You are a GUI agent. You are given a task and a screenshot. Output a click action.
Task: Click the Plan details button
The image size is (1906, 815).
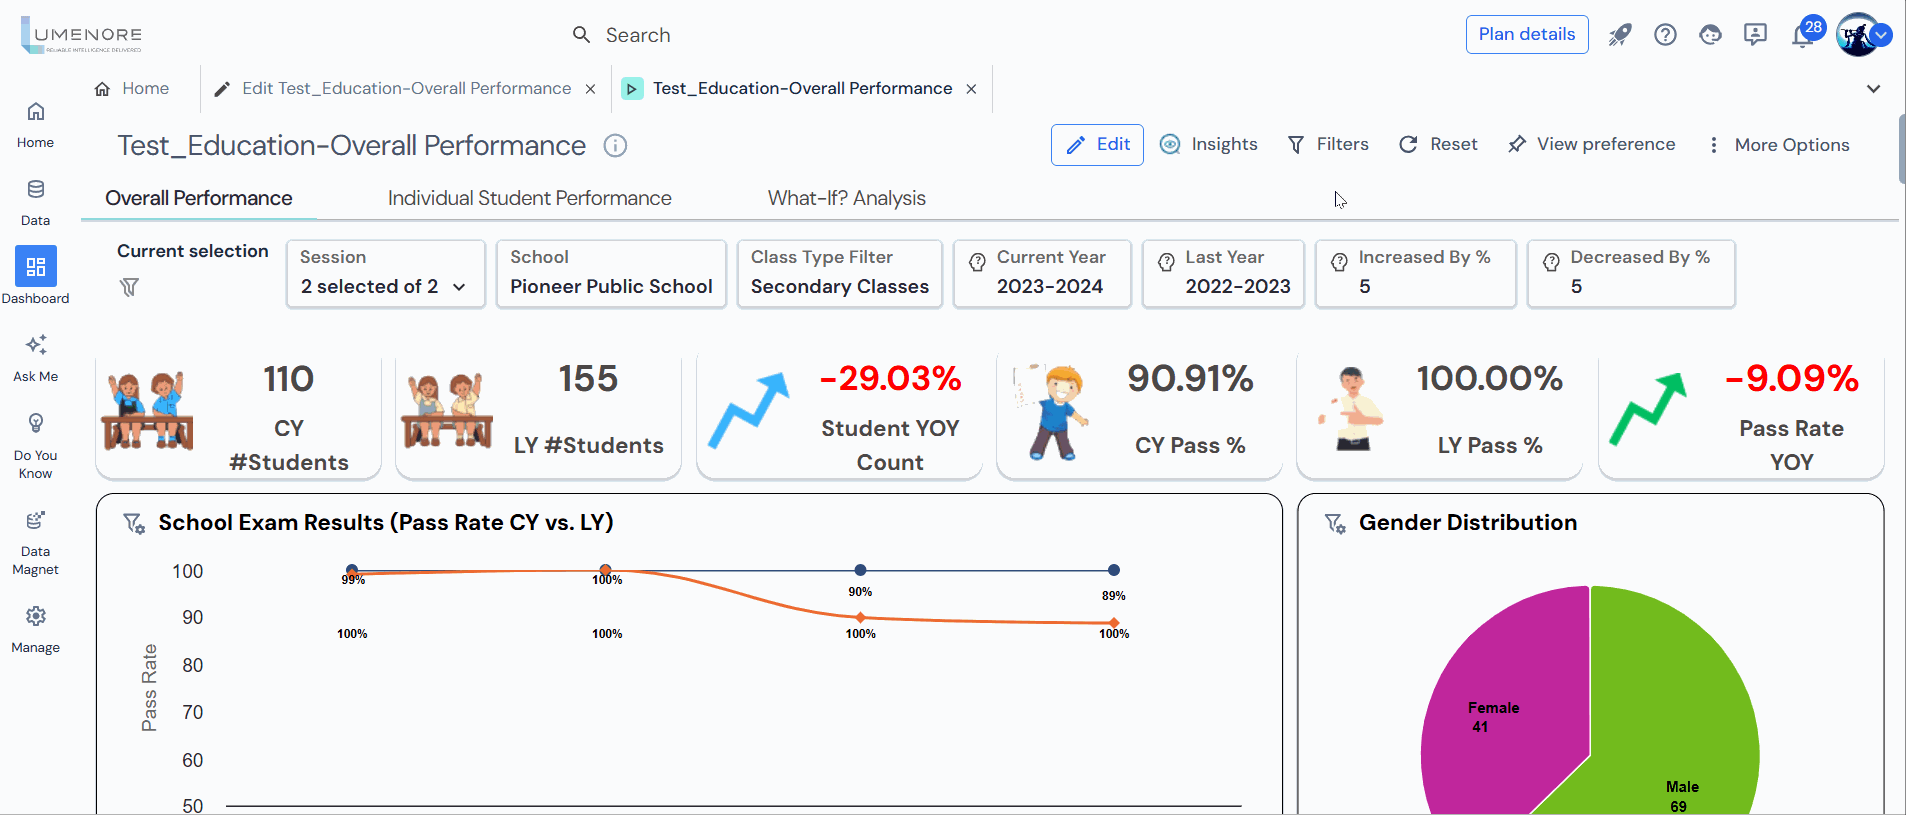point(1526,34)
